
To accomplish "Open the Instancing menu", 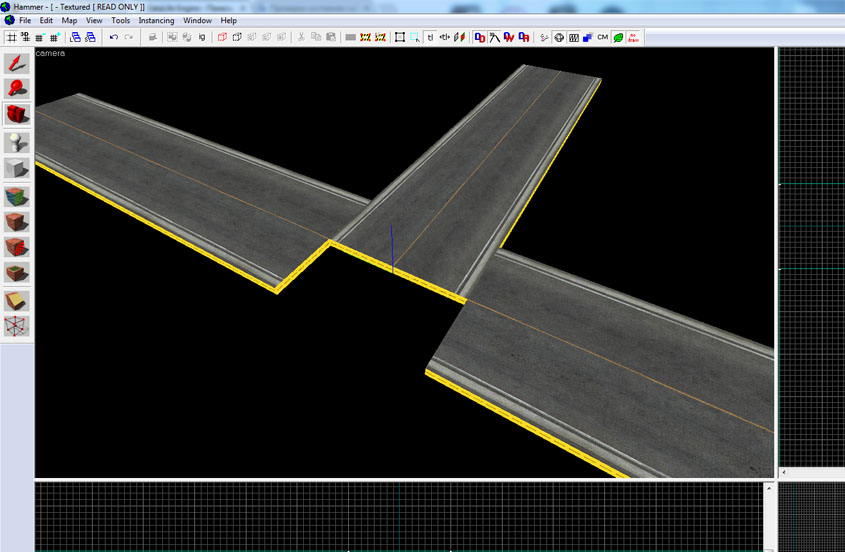I will point(156,20).
